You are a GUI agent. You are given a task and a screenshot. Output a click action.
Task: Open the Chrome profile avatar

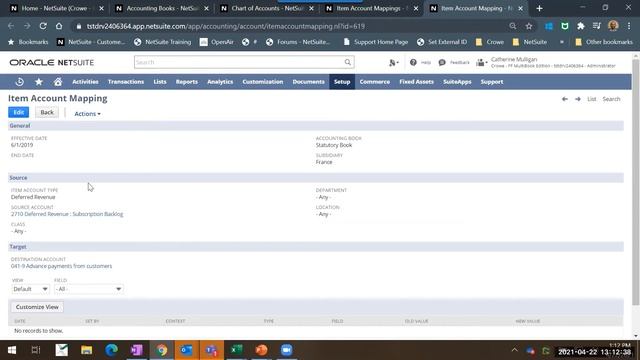(613, 26)
